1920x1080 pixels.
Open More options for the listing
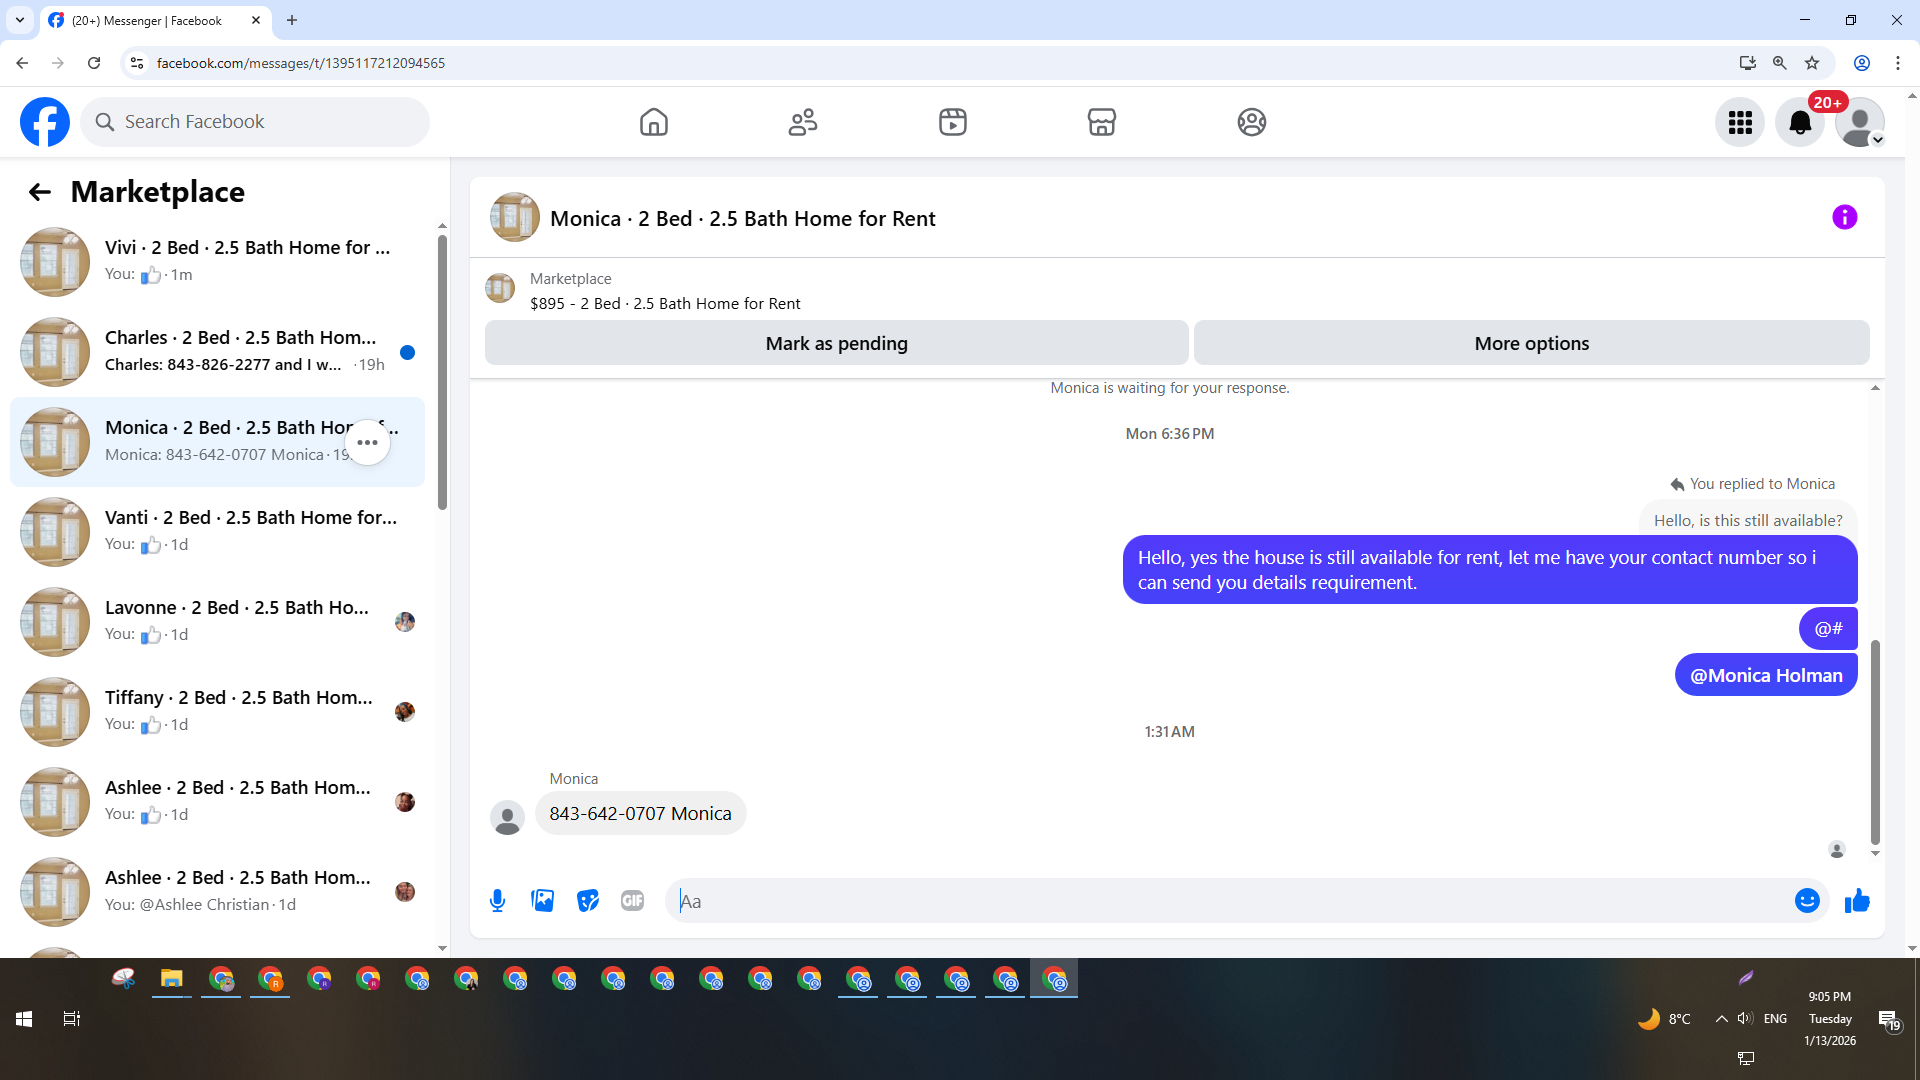click(1531, 343)
